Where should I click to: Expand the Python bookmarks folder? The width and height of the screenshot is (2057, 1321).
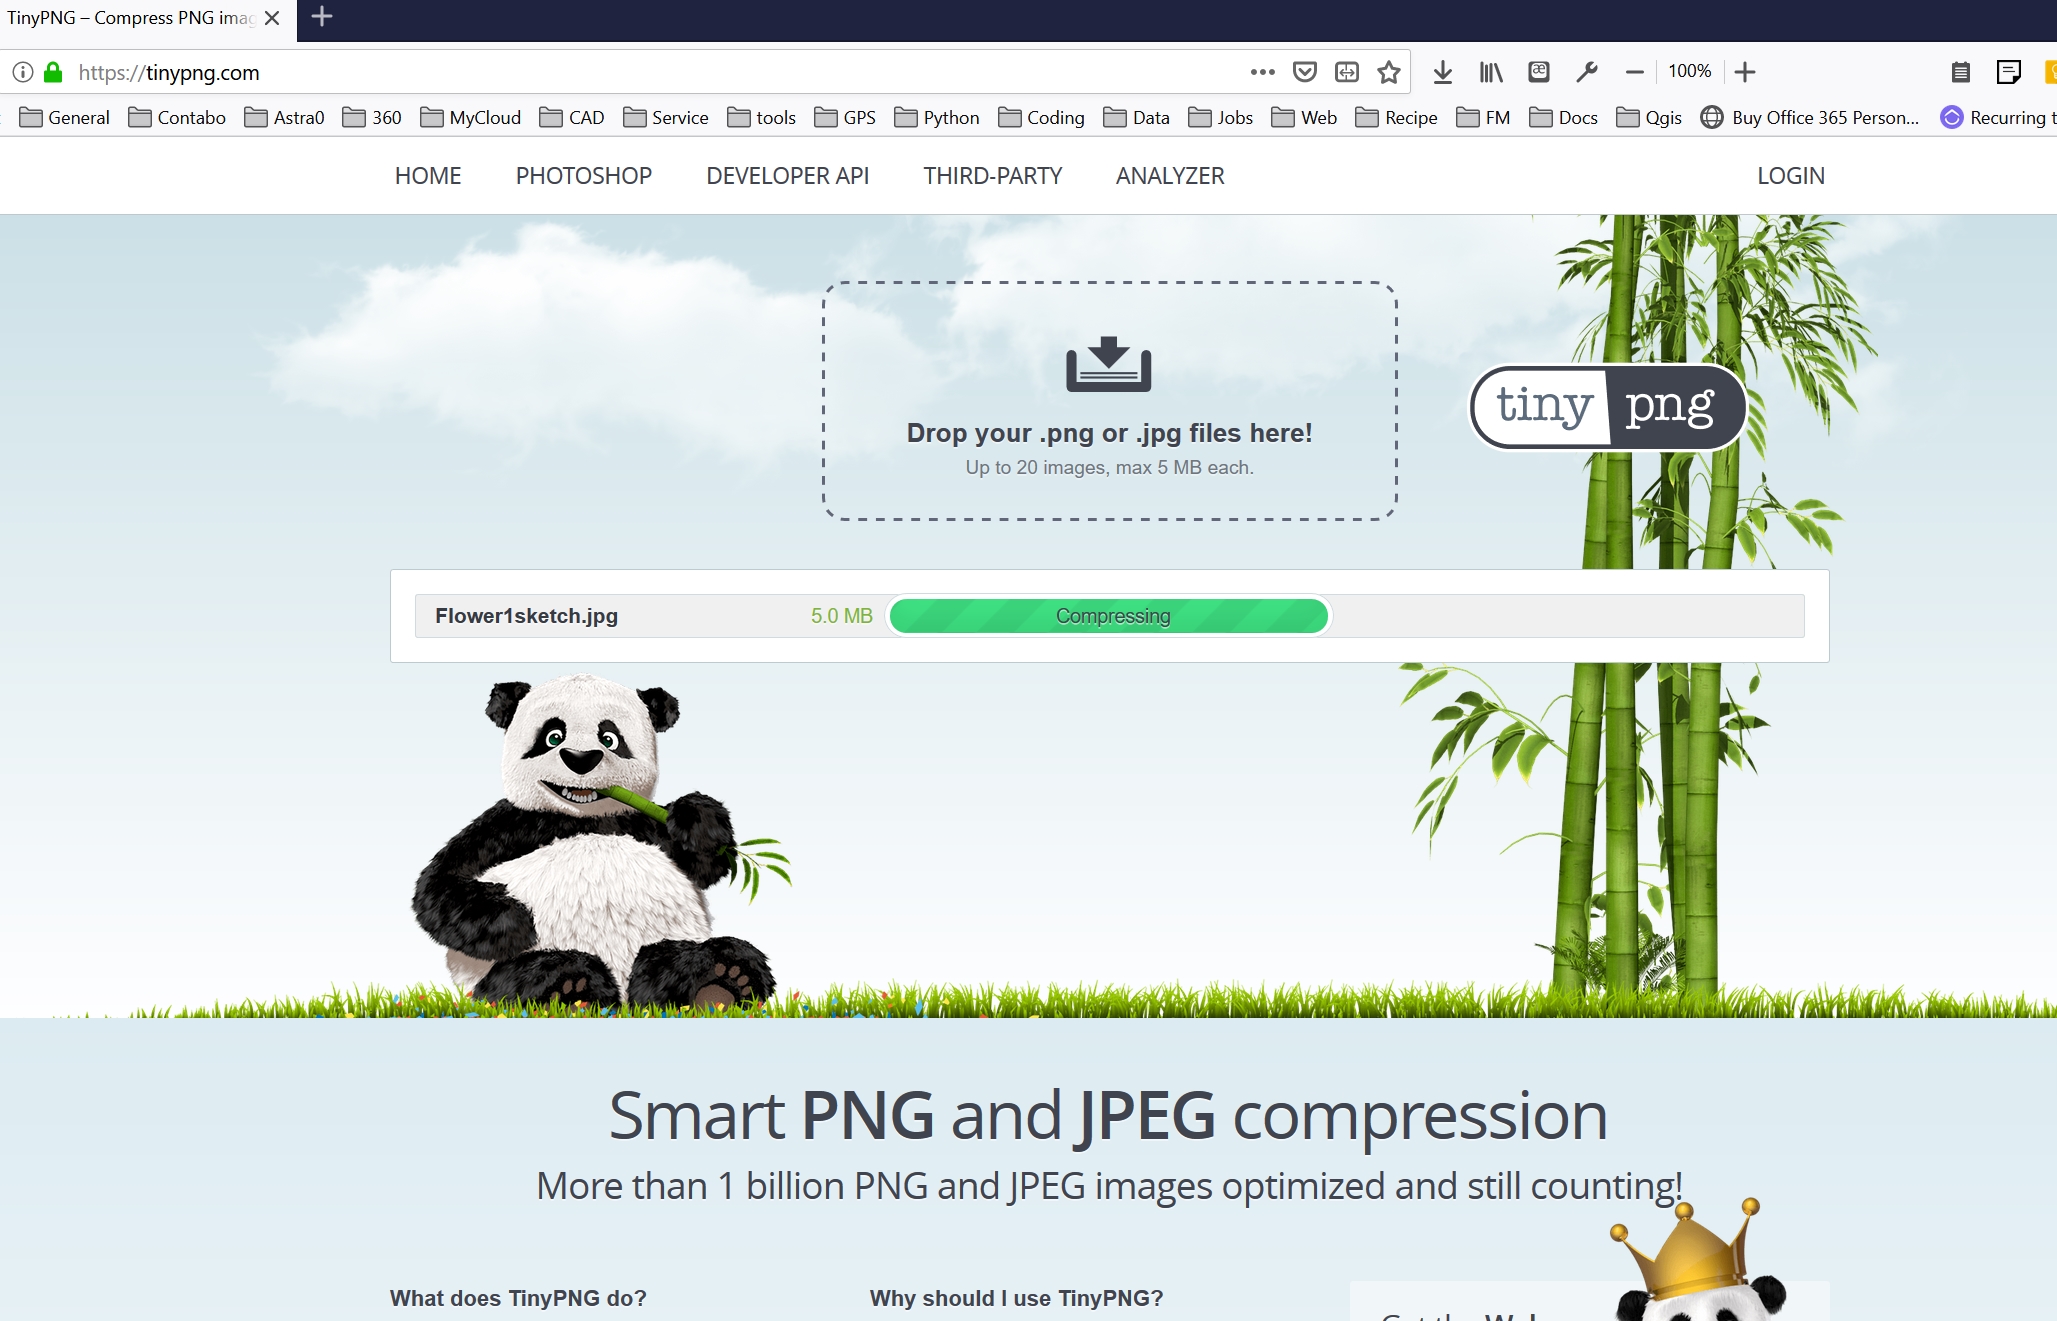click(937, 118)
